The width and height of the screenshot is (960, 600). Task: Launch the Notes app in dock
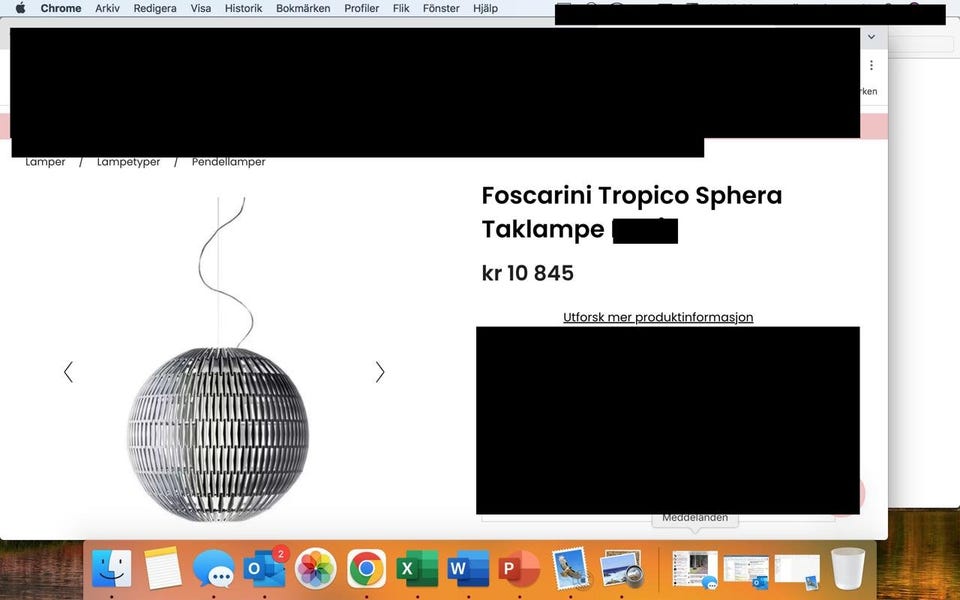click(x=163, y=569)
